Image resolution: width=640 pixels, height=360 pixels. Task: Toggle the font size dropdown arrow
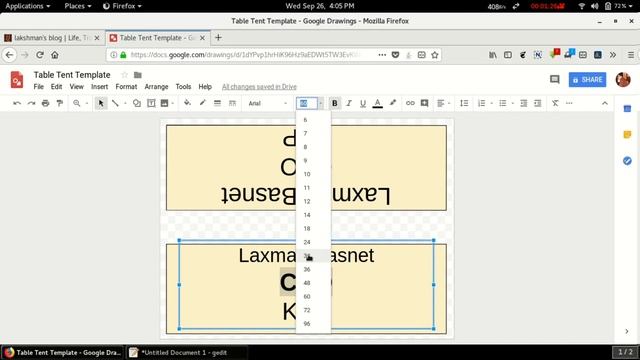pos(320,103)
